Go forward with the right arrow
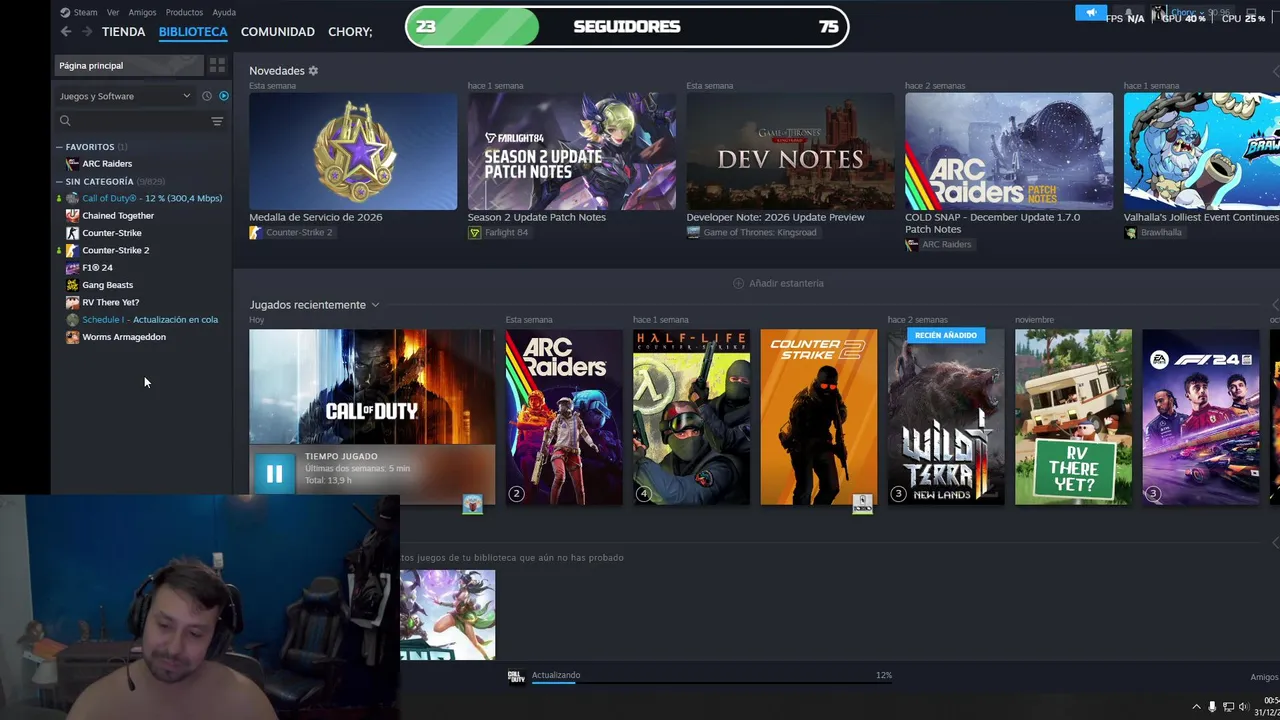Viewport: 1280px width, 720px height. [x=87, y=32]
